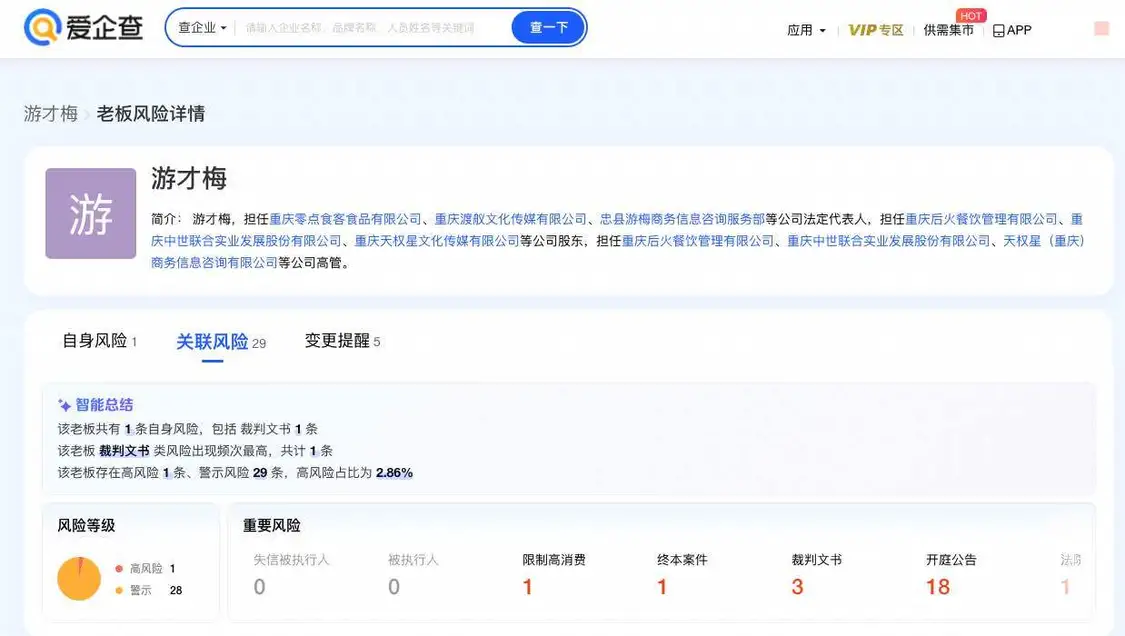Click the user avatar in the header
1125x636 pixels.
click(1101, 29)
